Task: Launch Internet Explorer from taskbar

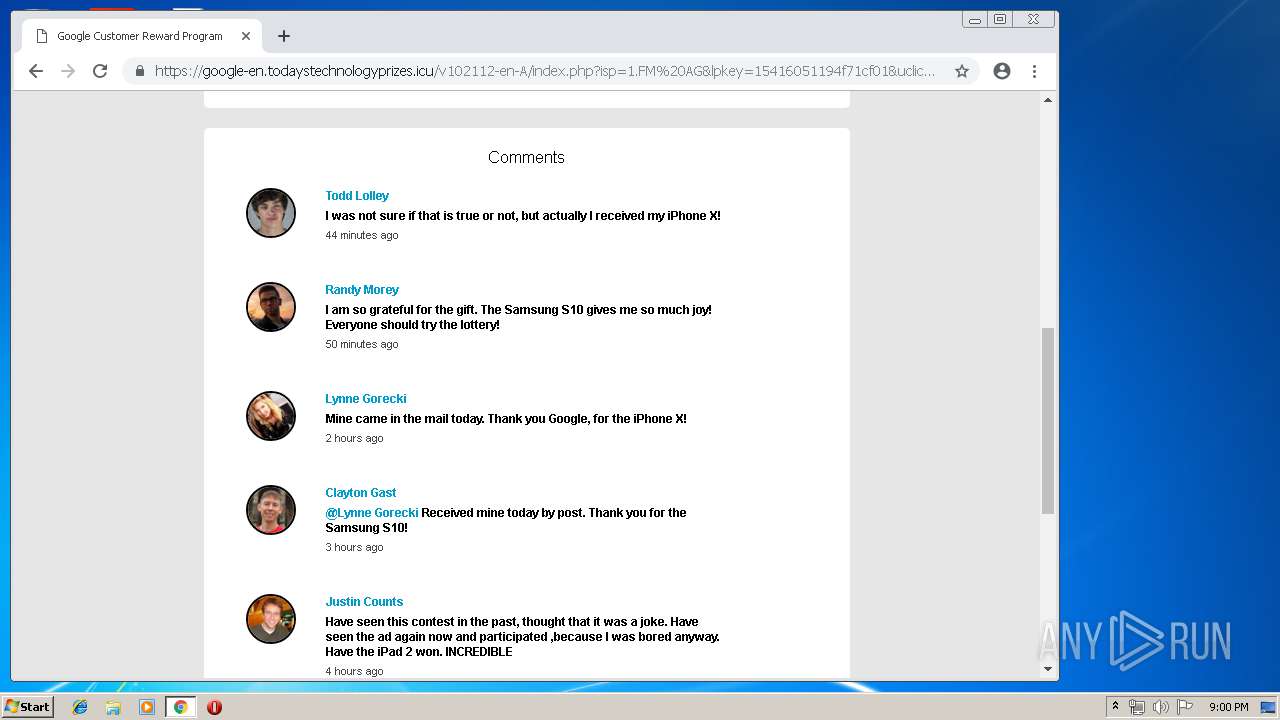Action: coord(80,707)
